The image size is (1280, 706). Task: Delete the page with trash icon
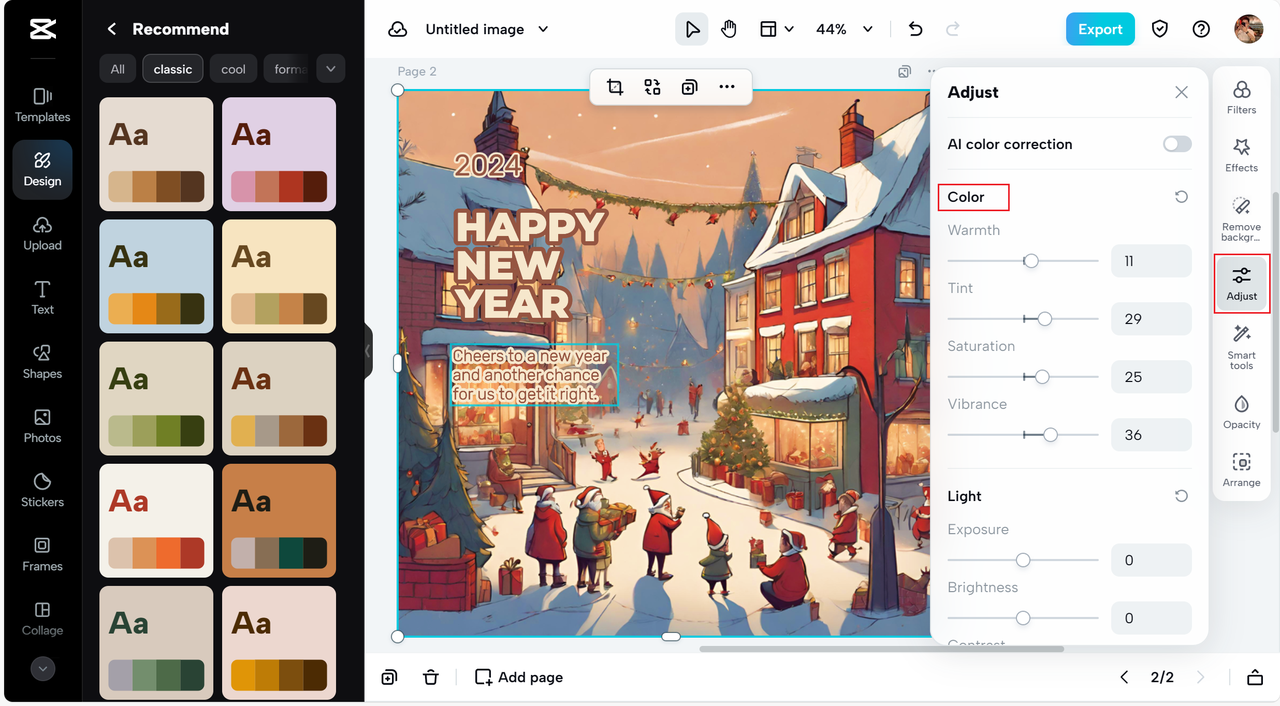[x=431, y=677]
